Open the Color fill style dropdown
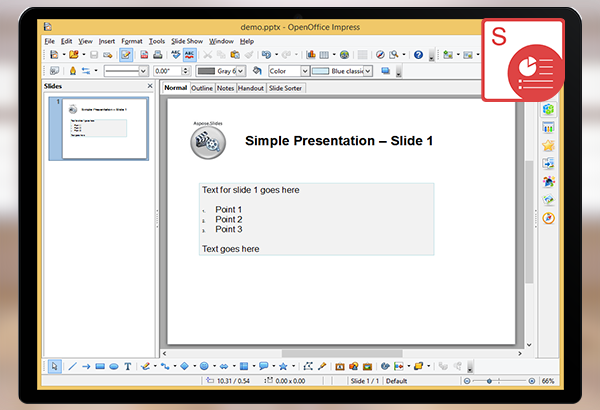This screenshot has width=600, height=410. click(303, 71)
